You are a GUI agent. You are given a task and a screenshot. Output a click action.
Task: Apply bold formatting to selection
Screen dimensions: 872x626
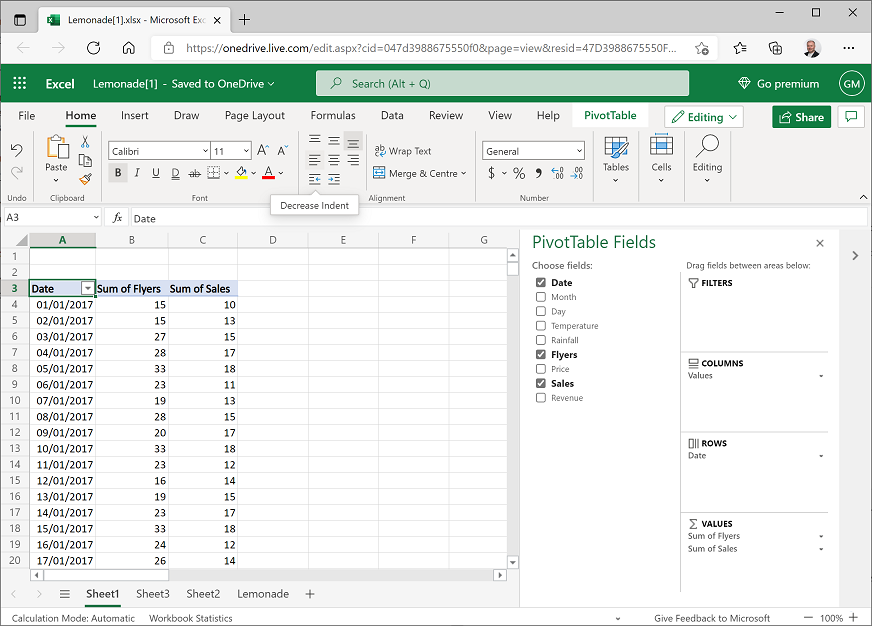118,172
